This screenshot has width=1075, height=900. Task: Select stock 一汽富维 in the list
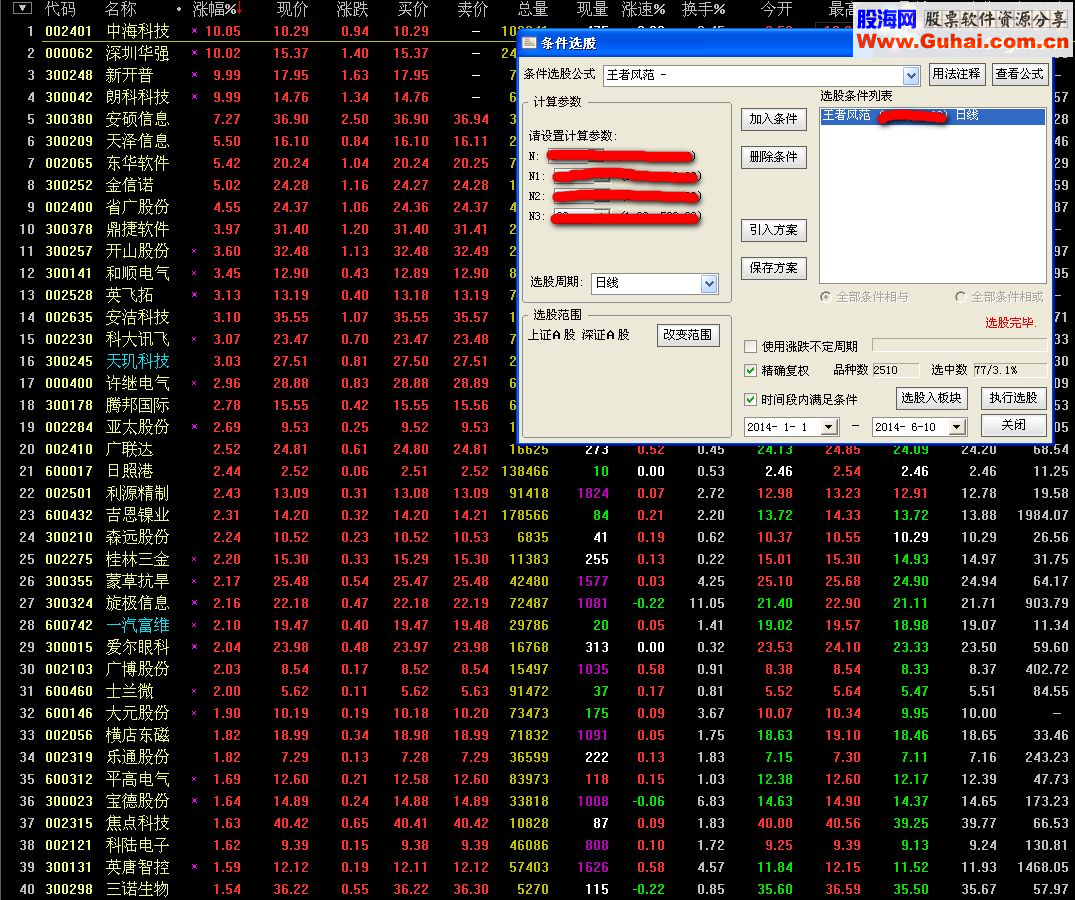[138, 625]
